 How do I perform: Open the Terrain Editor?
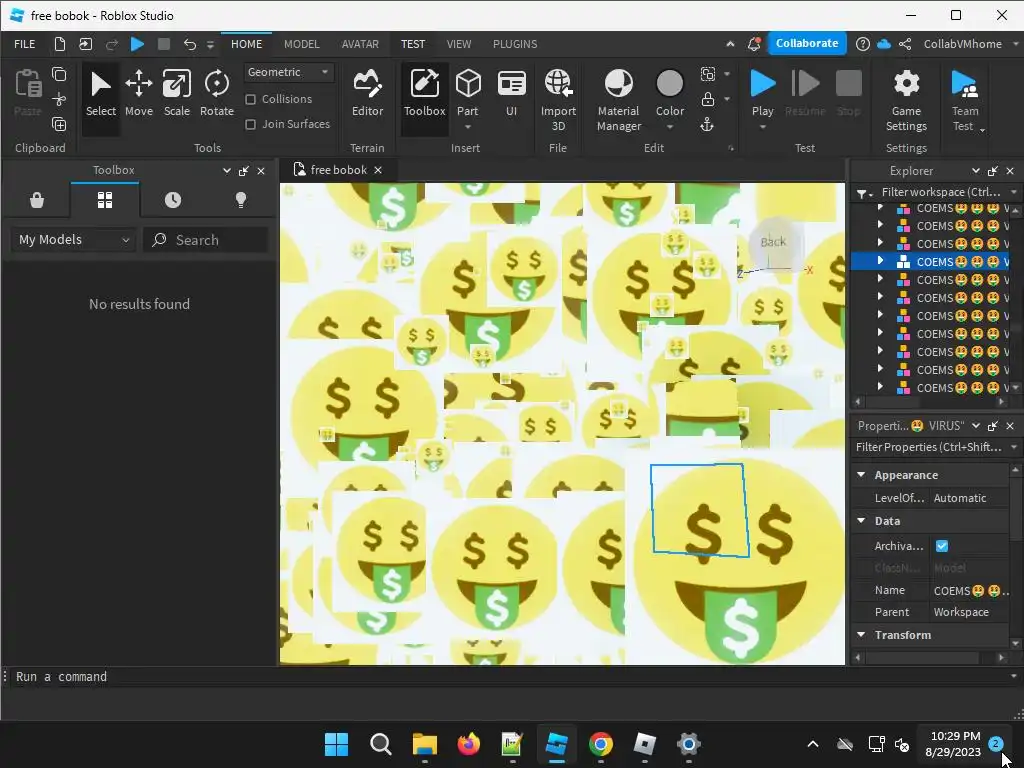pos(367,95)
